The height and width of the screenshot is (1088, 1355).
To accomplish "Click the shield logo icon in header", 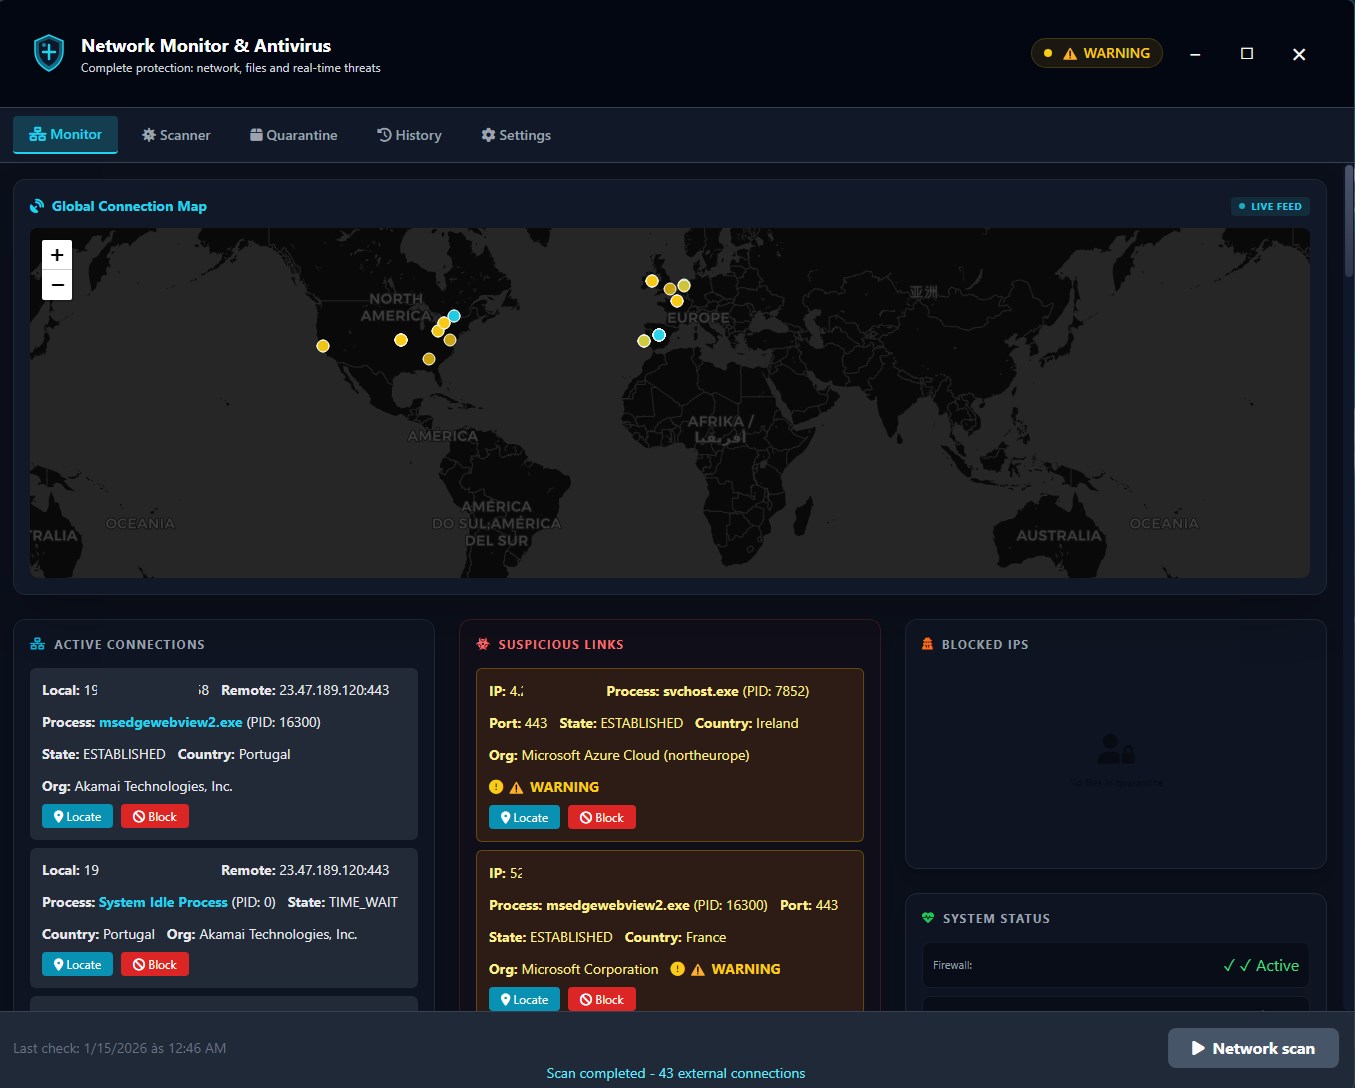I will [48, 53].
